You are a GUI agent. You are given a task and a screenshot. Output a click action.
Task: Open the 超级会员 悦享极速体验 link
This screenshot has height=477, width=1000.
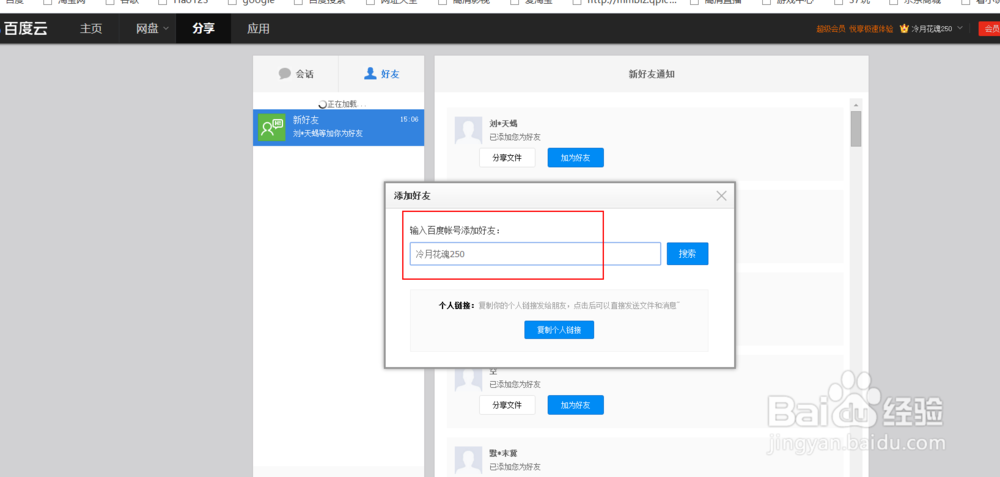click(x=855, y=29)
